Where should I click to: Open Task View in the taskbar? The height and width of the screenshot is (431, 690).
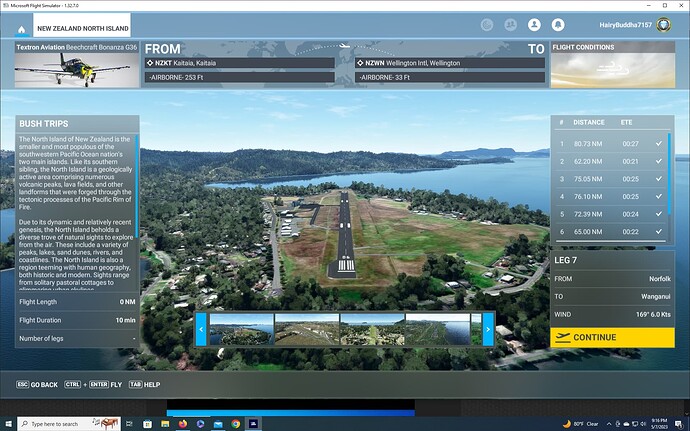(129, 424)
